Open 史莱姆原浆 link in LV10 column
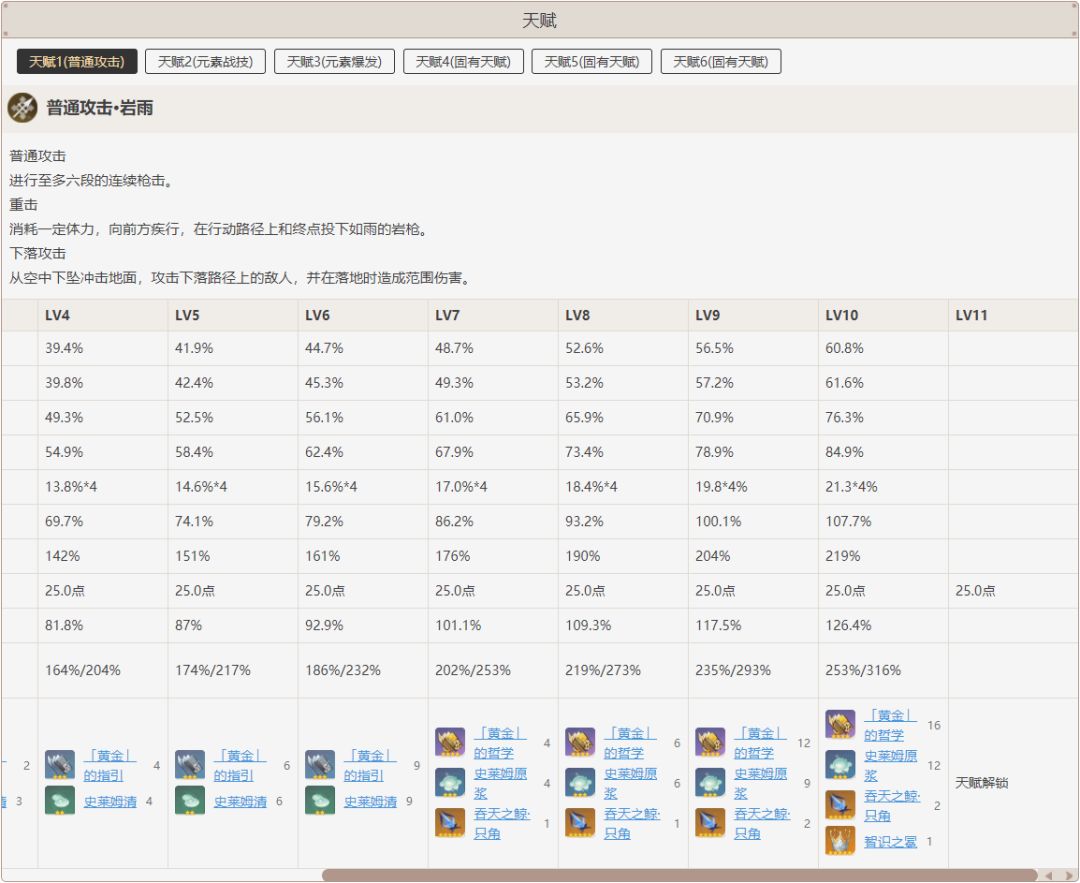 click(891, 765)
